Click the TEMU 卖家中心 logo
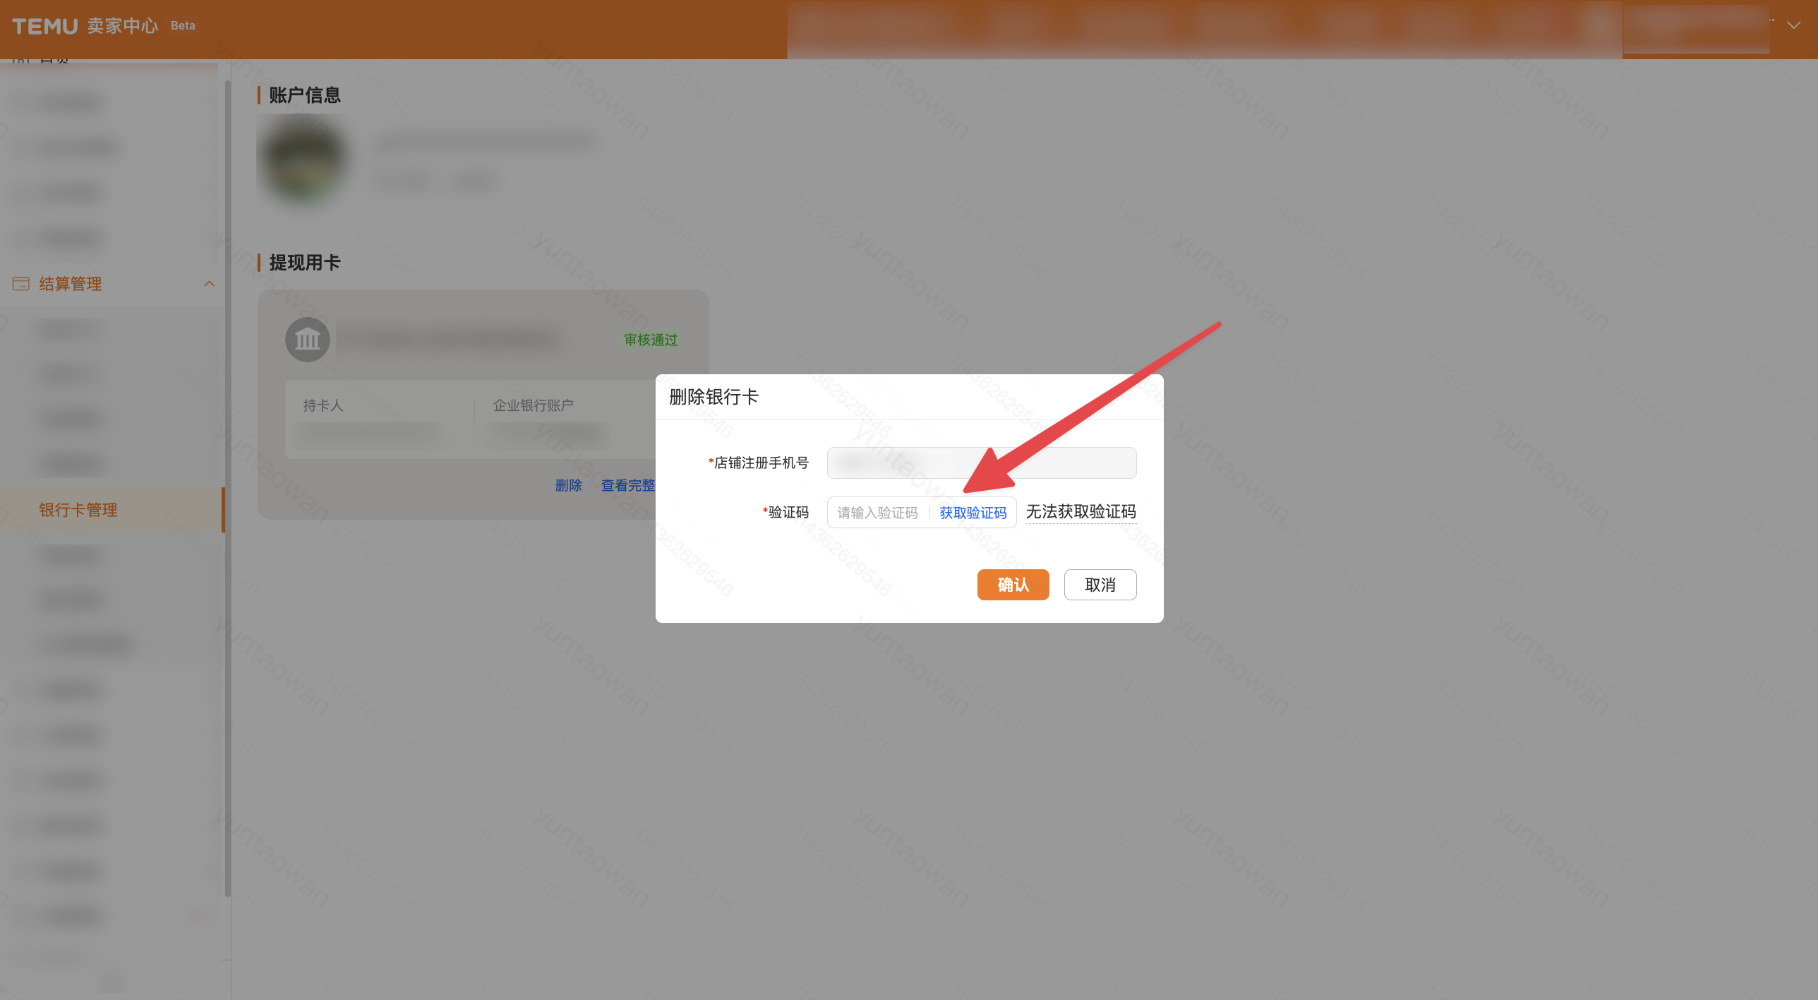1818x1000 pixels. (x=85, y=26)
